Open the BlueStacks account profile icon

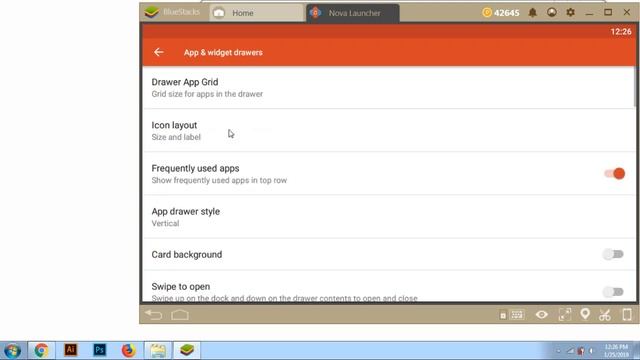point(551,12)
